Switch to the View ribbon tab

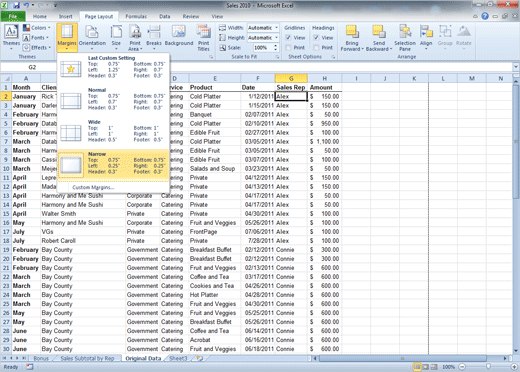pyautogui.click(x=217, y=16)
